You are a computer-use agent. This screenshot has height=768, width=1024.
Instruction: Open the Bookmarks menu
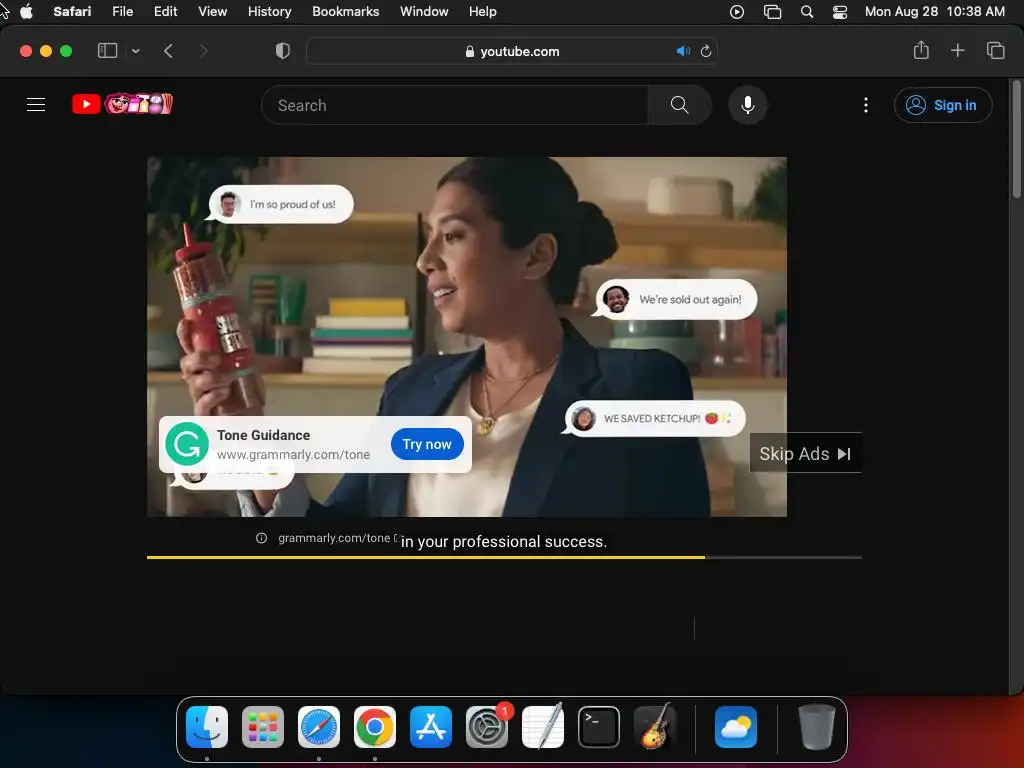(345, 12)
